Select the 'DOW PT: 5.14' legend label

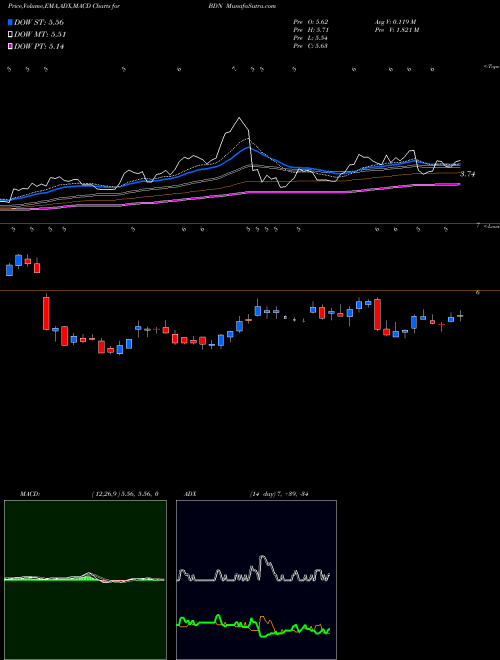point(39,47)
